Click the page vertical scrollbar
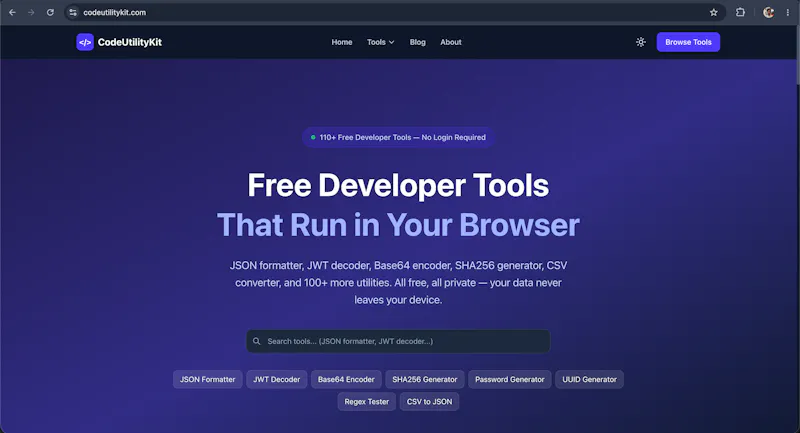 (797, 56)
